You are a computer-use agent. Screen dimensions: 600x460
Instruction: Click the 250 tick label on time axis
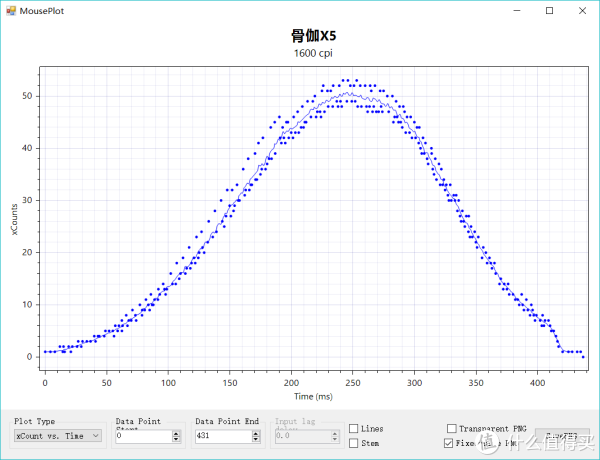(352, 383)
